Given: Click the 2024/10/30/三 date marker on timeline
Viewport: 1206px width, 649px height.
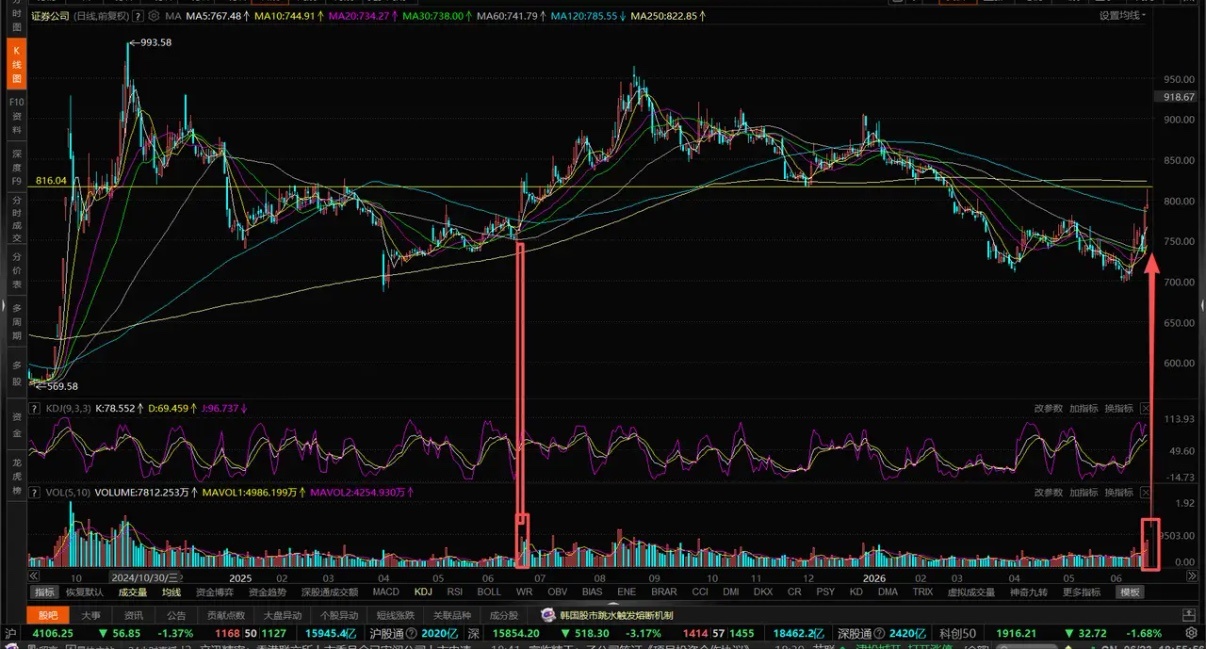Looking at the screenshot, I should click(x=143, y=577).
